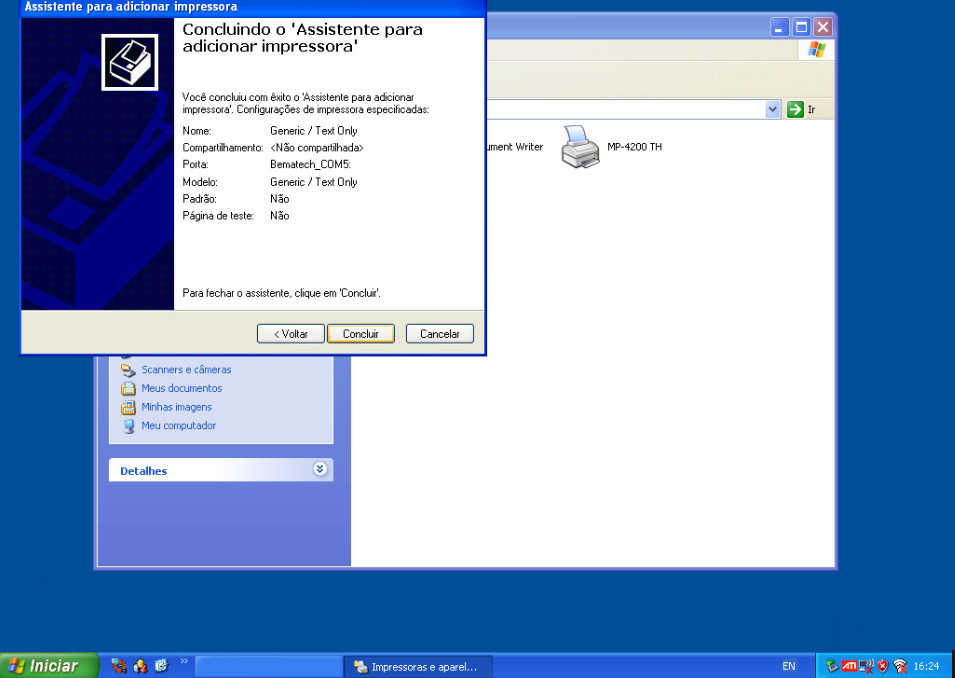This screenshot has height=678, width=955.
Task: Expand hidden quick launch items chevron
Action: tap(184, 661)
